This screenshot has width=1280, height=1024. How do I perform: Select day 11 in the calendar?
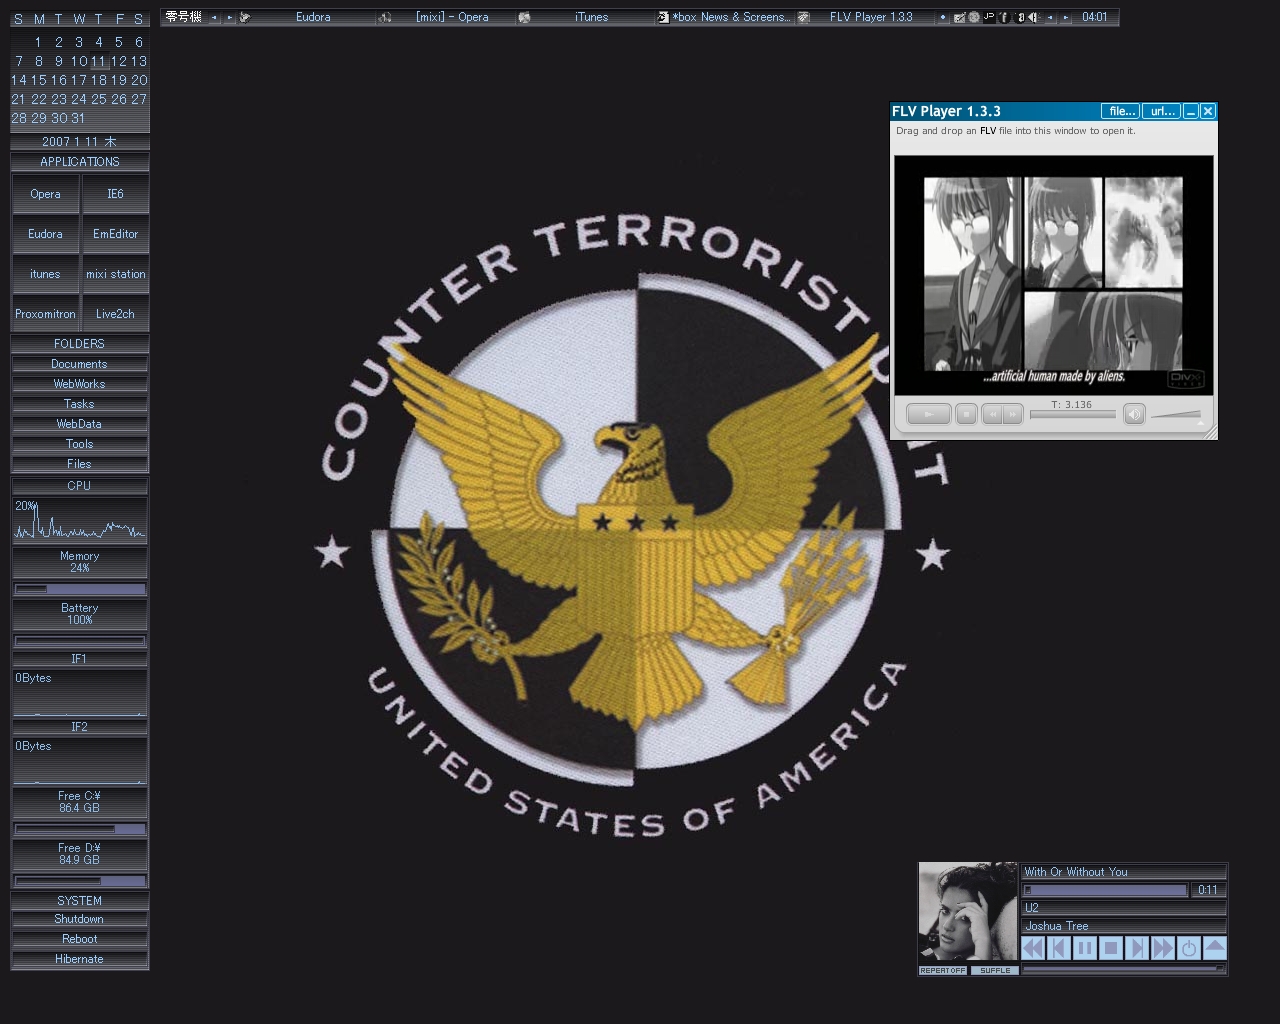coord(98,61)
